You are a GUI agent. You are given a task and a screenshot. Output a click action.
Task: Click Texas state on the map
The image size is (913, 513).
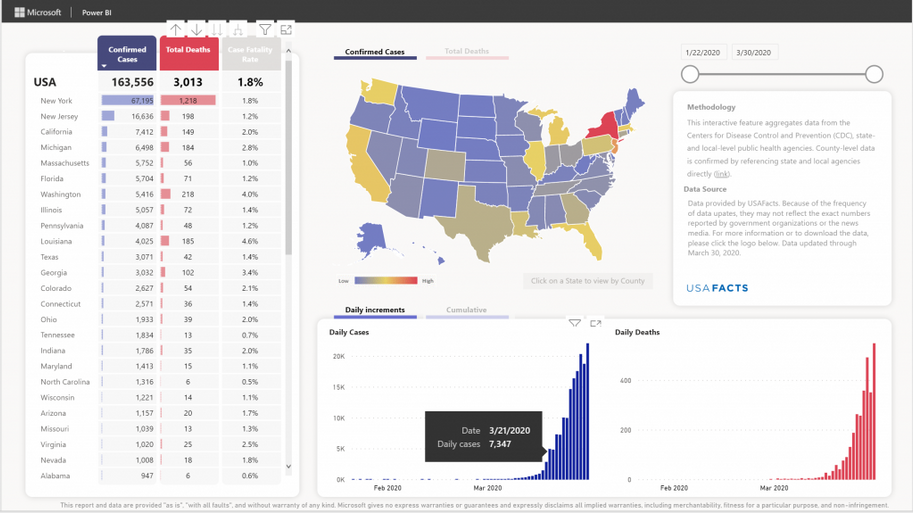(479, 223)
